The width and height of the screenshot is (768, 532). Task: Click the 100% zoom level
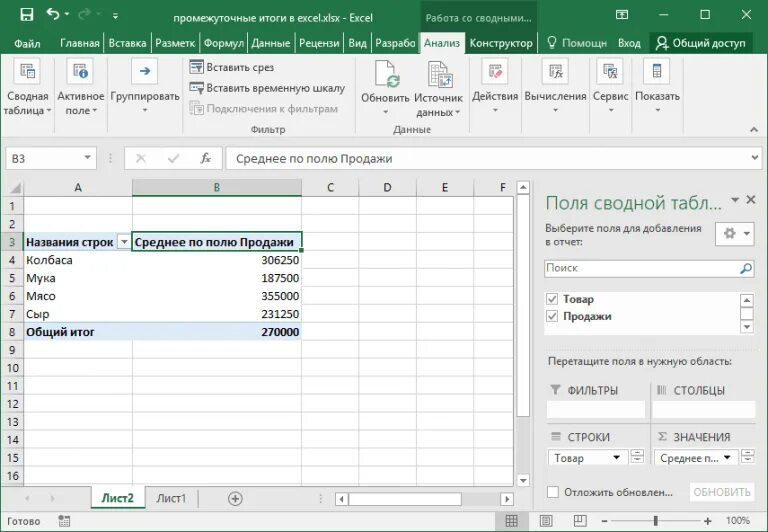(x=738, y=521)
